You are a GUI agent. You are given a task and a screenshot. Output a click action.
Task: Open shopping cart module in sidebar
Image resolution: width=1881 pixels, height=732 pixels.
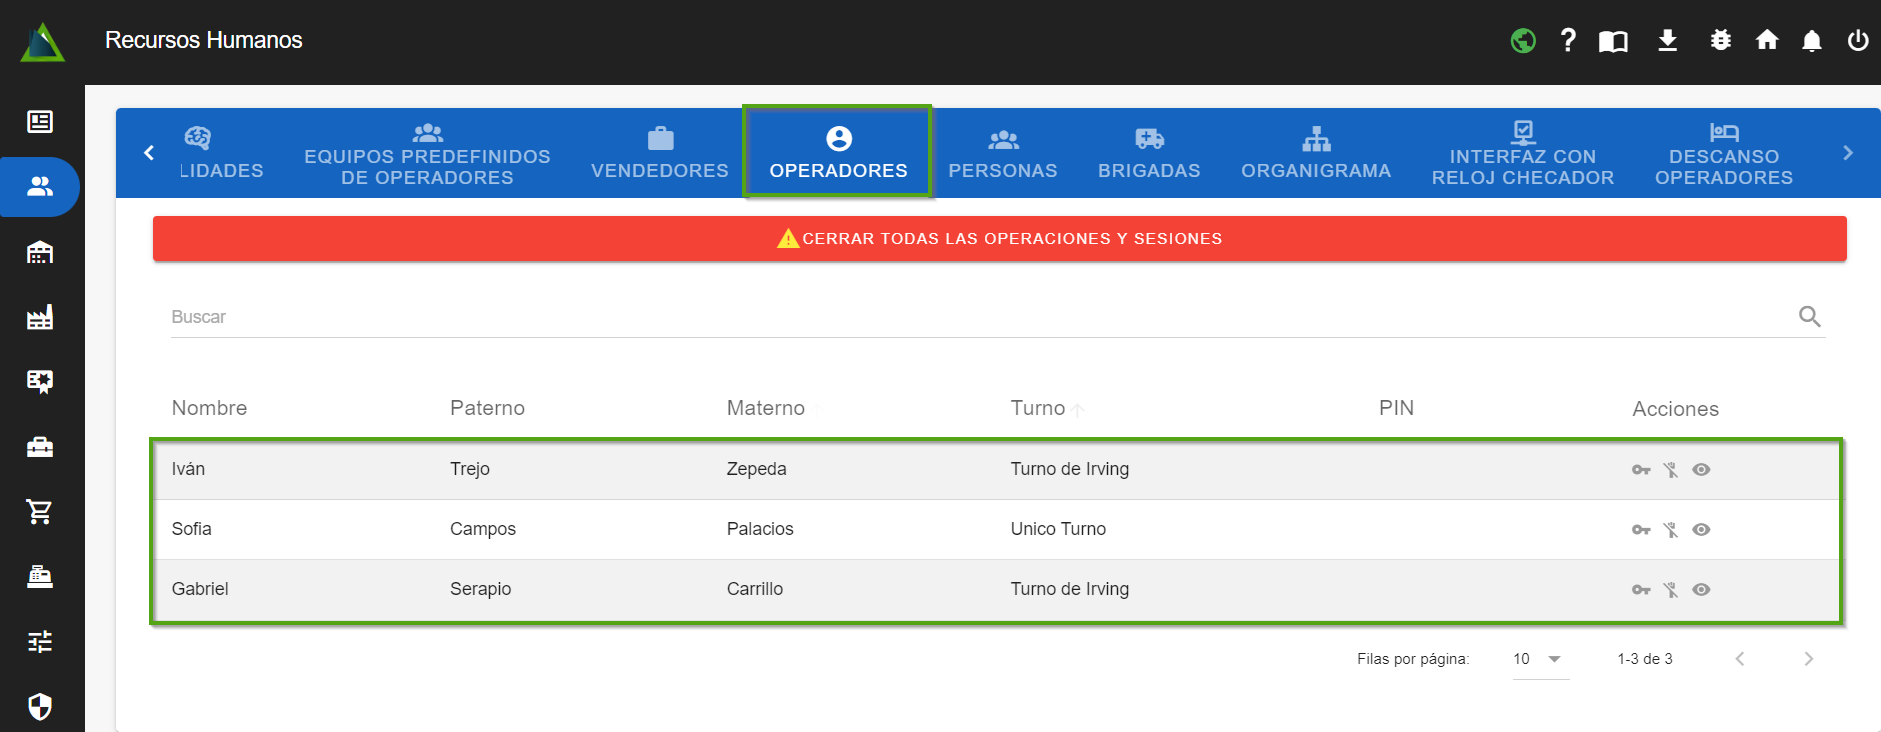[40, 512]
